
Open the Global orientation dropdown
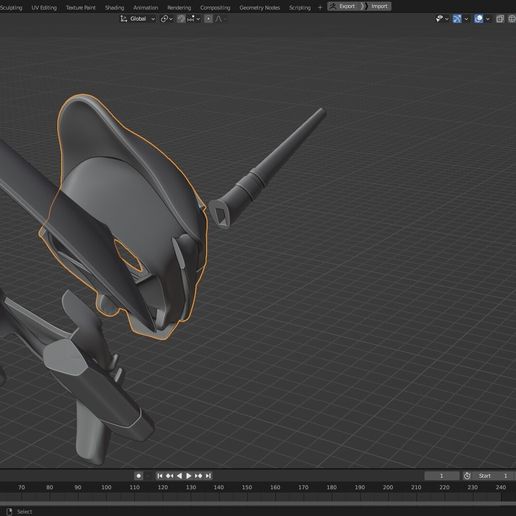point(142,19)
